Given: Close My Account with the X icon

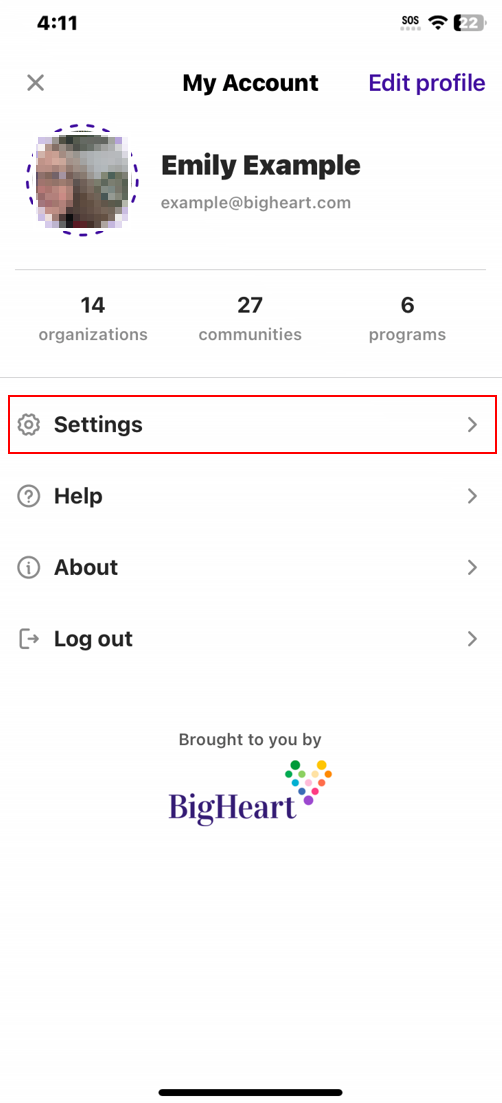Looking at the screenshot, I should [x=35, y=83].
